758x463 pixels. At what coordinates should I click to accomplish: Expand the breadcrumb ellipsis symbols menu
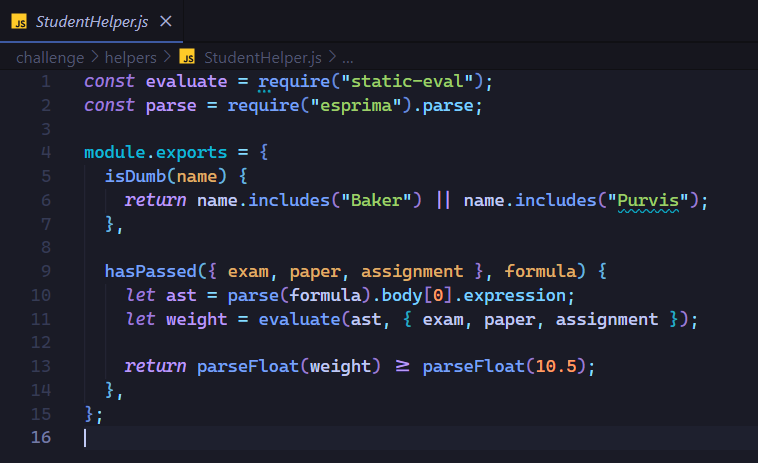(348, 58)
